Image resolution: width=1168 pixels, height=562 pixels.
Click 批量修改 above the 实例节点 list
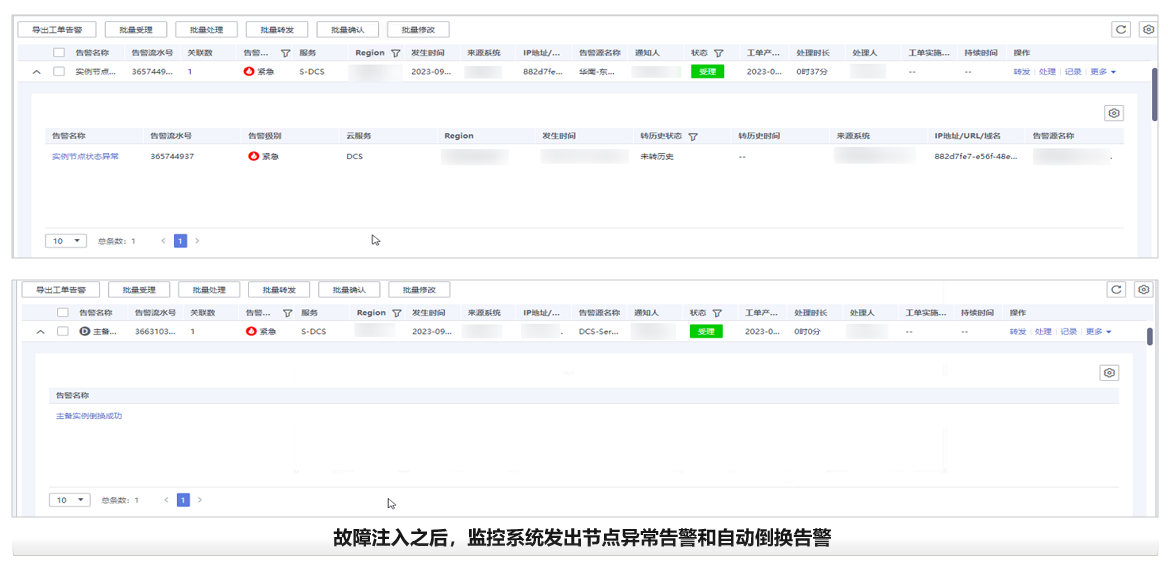(418, 30)
